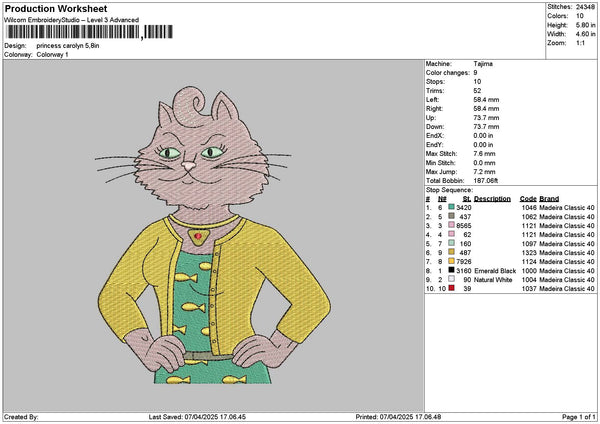Viewport: 600px width, 424px height.
Task: Click the Color changes value '9'
Action: [x=475, y=73]
